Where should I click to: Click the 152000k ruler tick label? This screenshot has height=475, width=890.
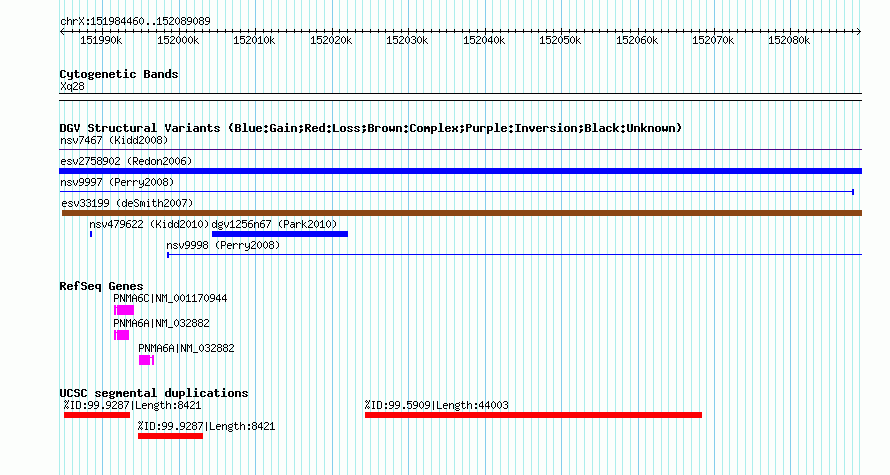pyautogui.click(x=178, y=40)
